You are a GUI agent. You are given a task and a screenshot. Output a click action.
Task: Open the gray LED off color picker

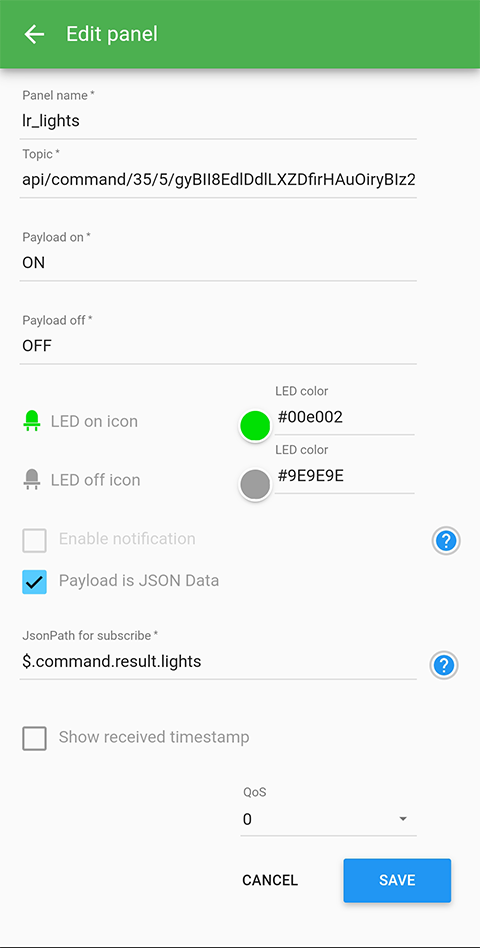[255, 485]
